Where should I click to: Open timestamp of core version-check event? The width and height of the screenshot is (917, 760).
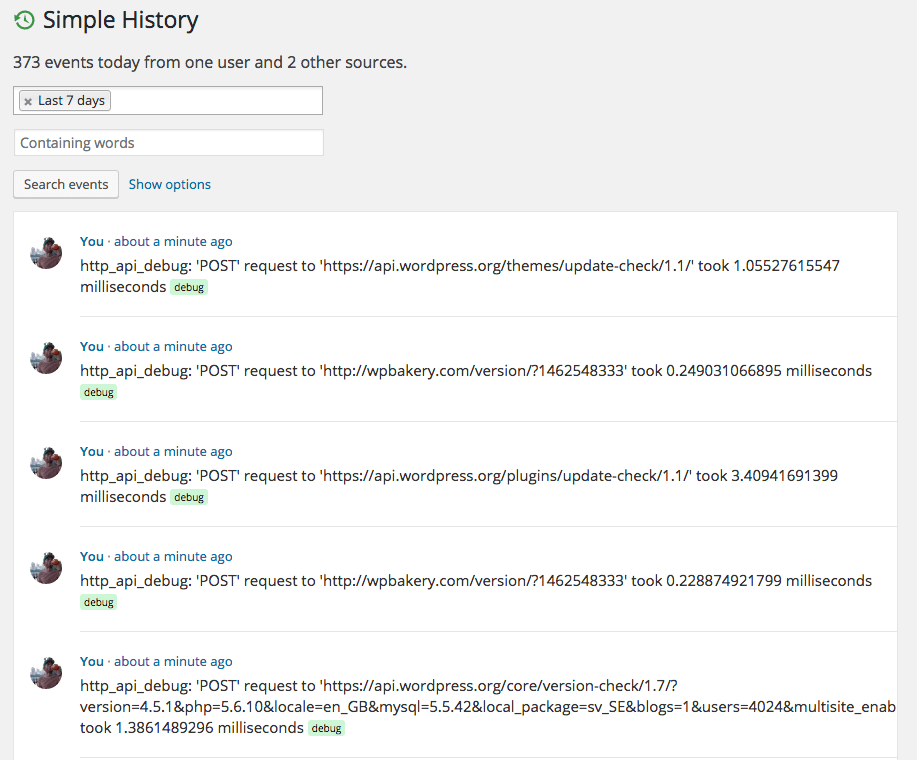point(173,661)
